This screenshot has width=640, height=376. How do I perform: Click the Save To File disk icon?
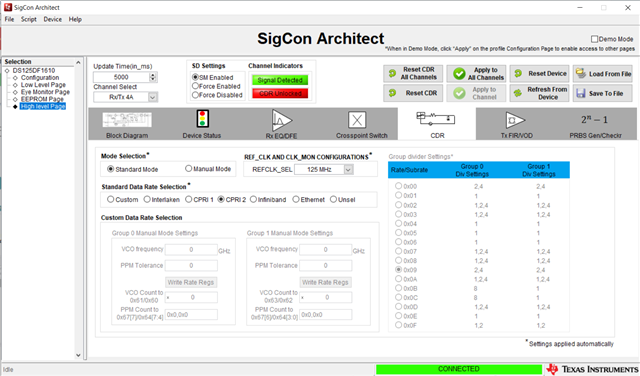click(580, 93)
